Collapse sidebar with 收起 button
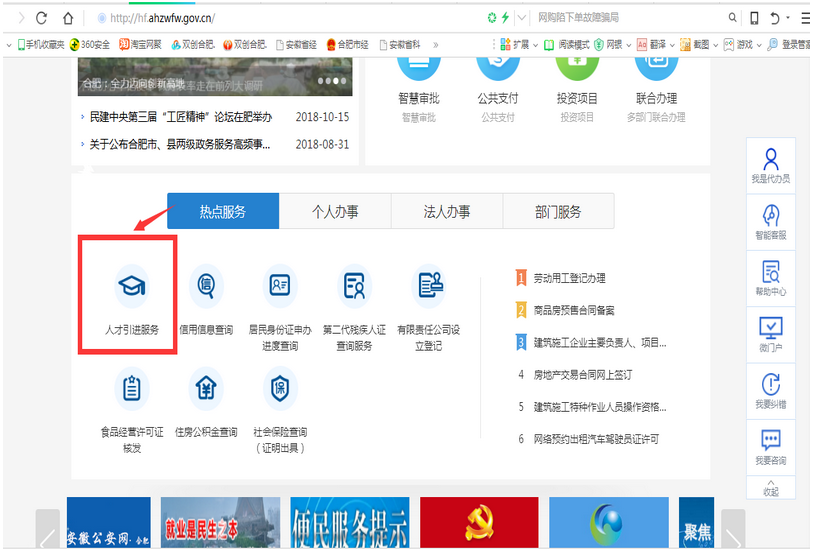The height and width of the screenshot is (549, 817). [771, 488]
